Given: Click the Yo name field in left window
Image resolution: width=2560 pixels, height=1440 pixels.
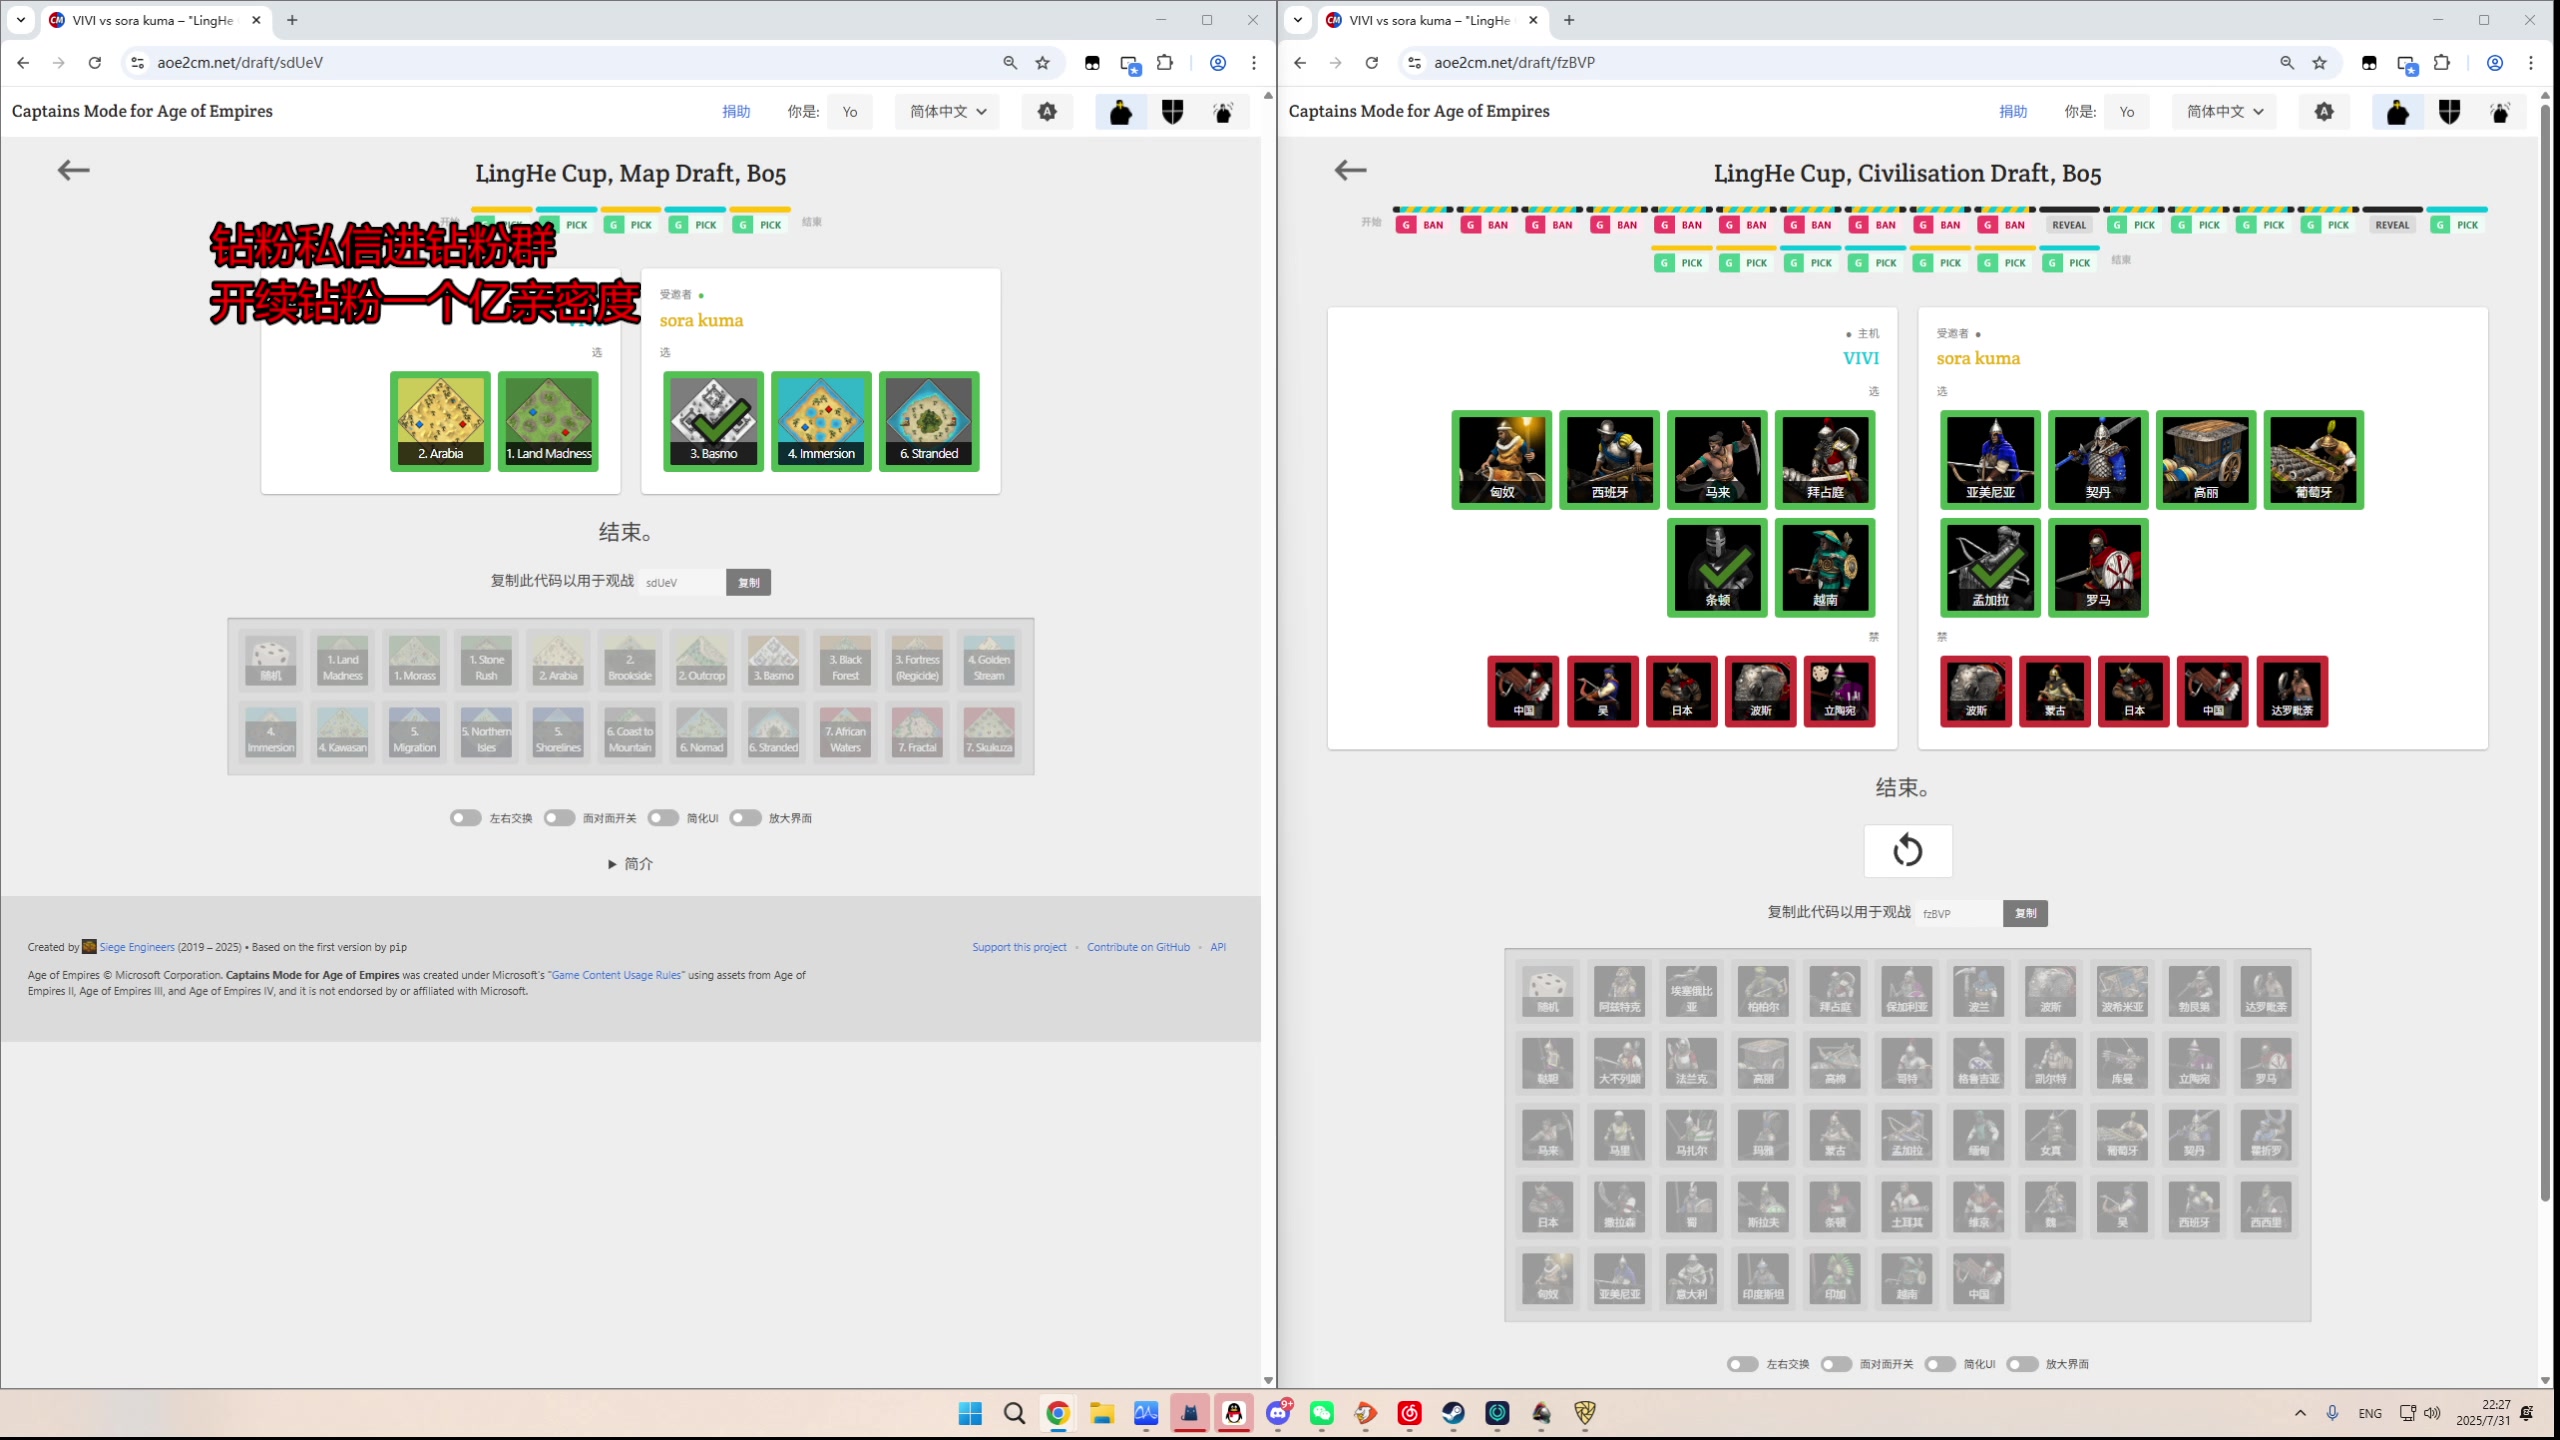Looking at the screenshot, I should 850,112.
